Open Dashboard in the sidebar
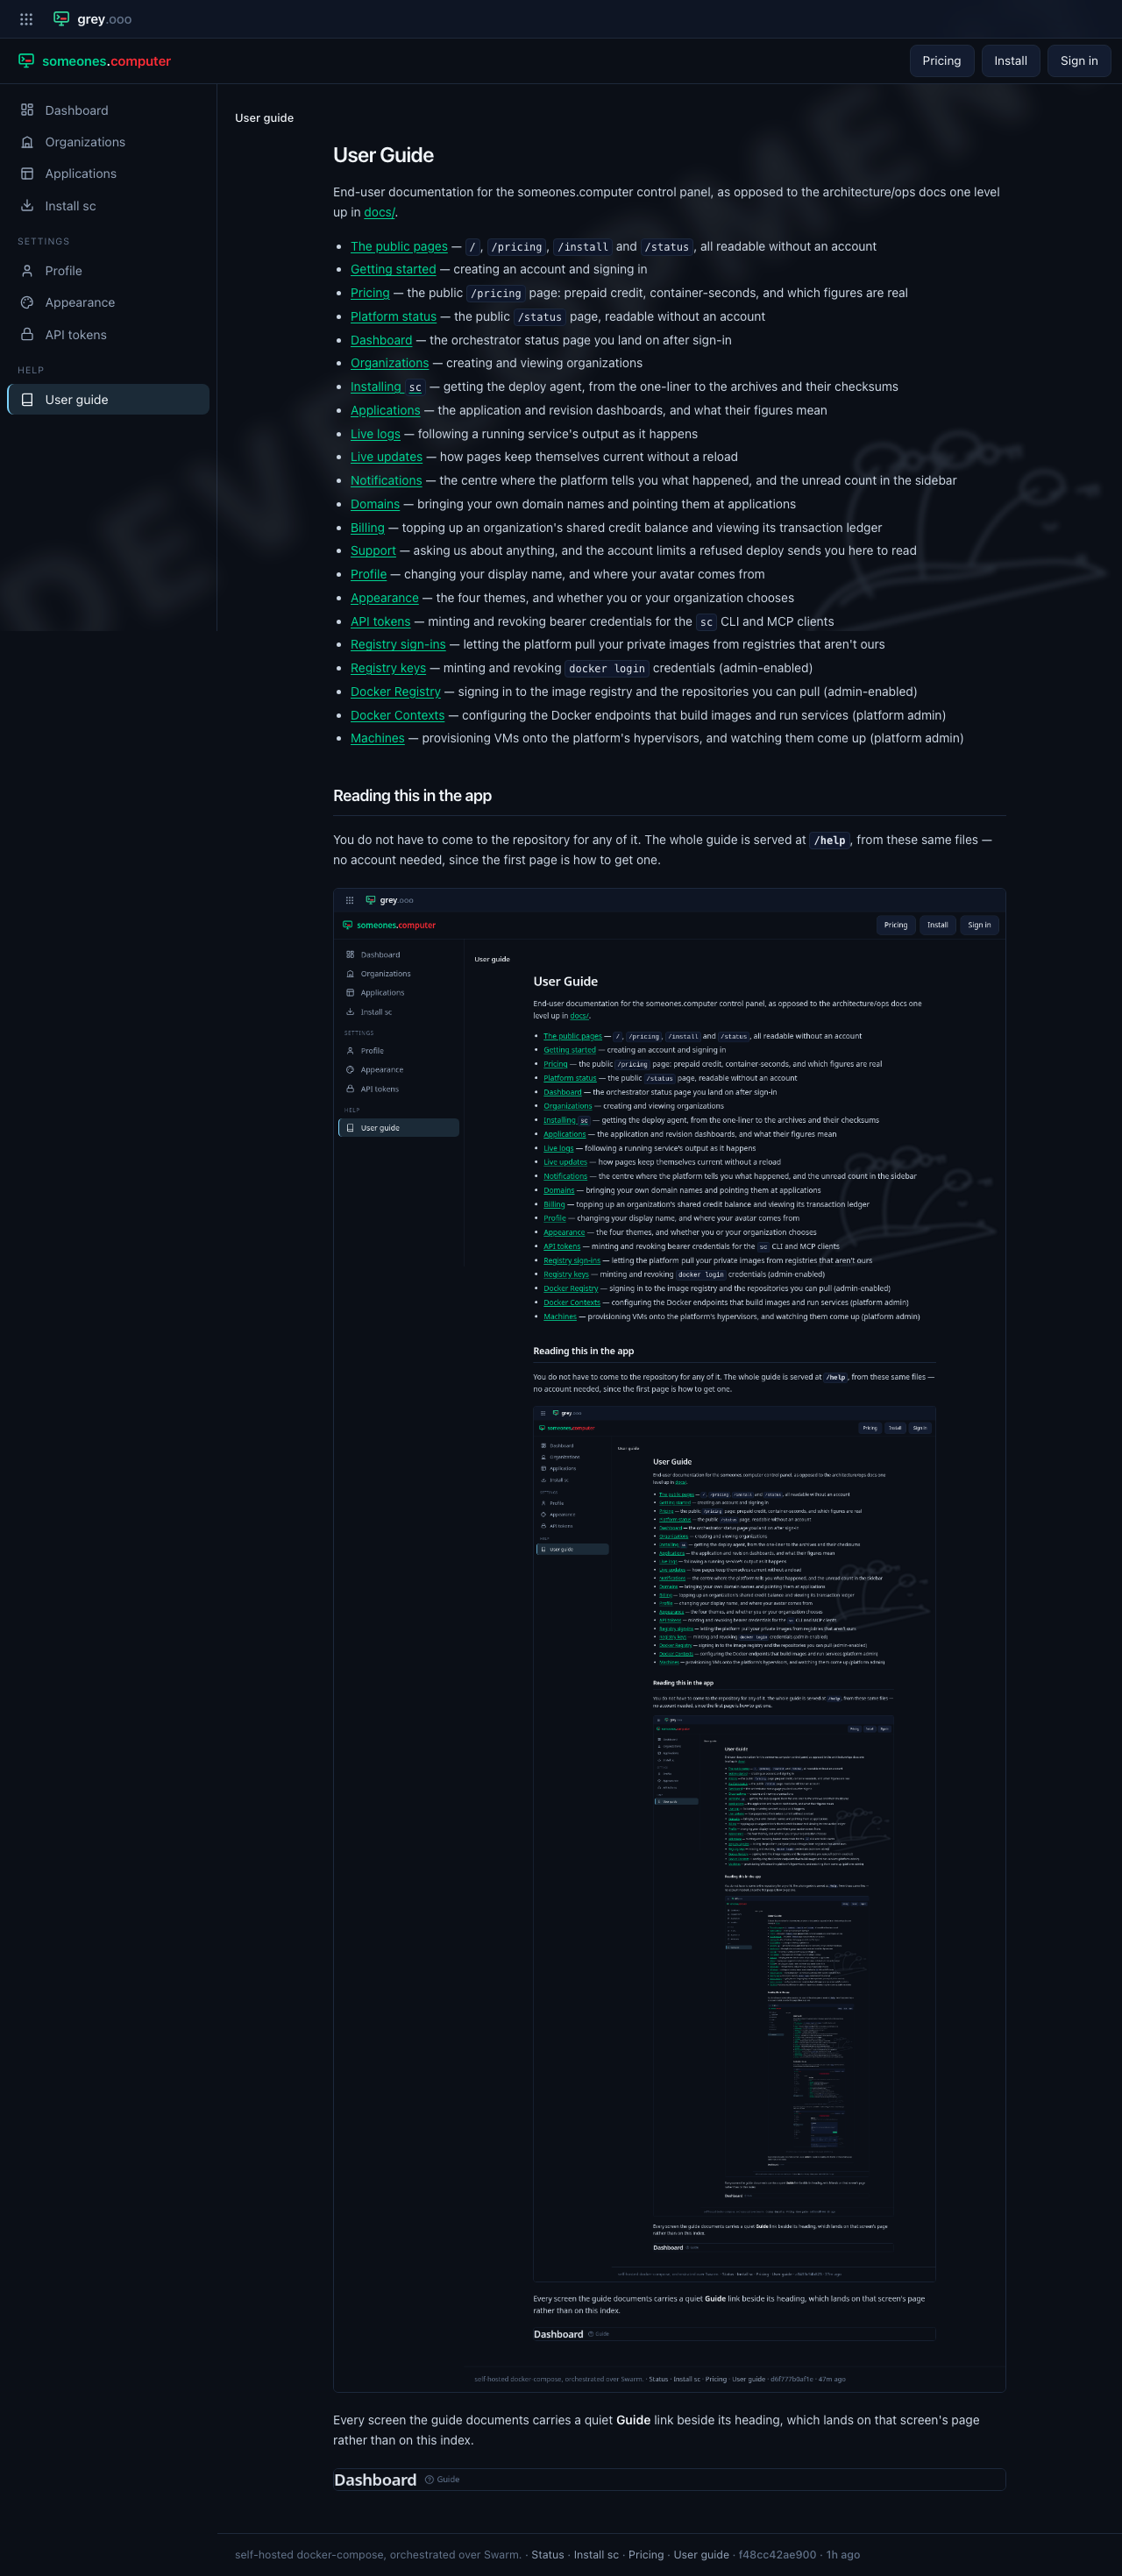 click(108, 110)
